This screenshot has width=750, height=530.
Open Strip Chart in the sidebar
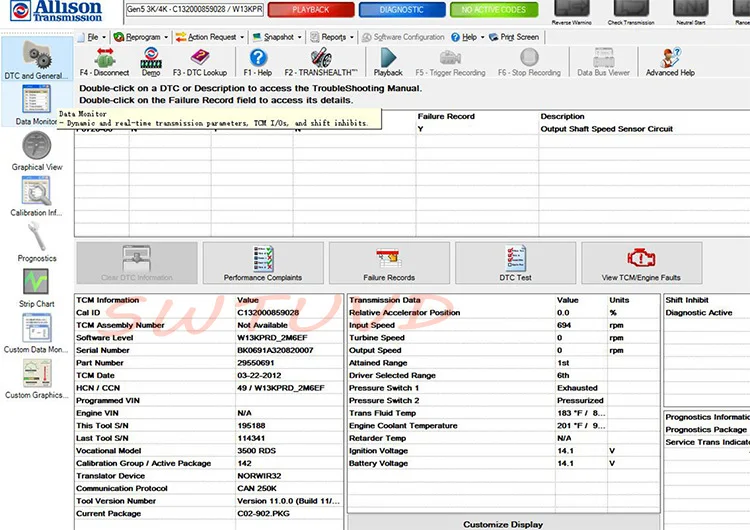pos(37,286)
